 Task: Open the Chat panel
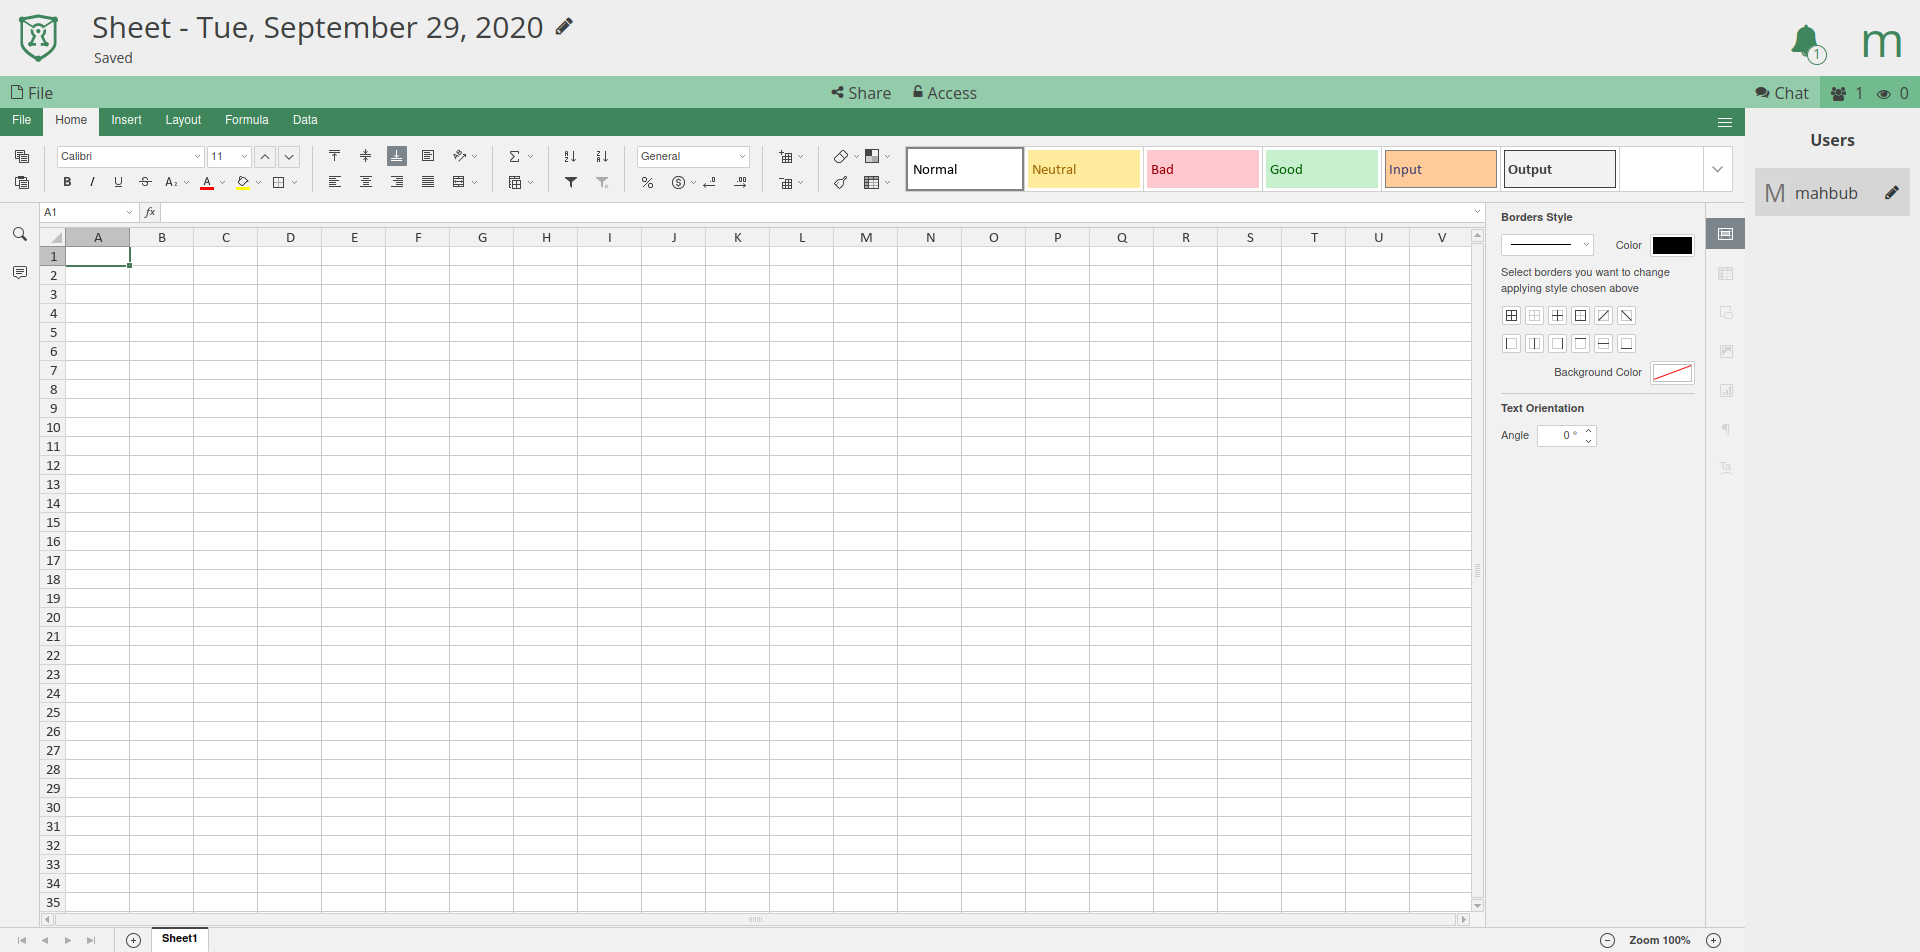(1782, 93)
